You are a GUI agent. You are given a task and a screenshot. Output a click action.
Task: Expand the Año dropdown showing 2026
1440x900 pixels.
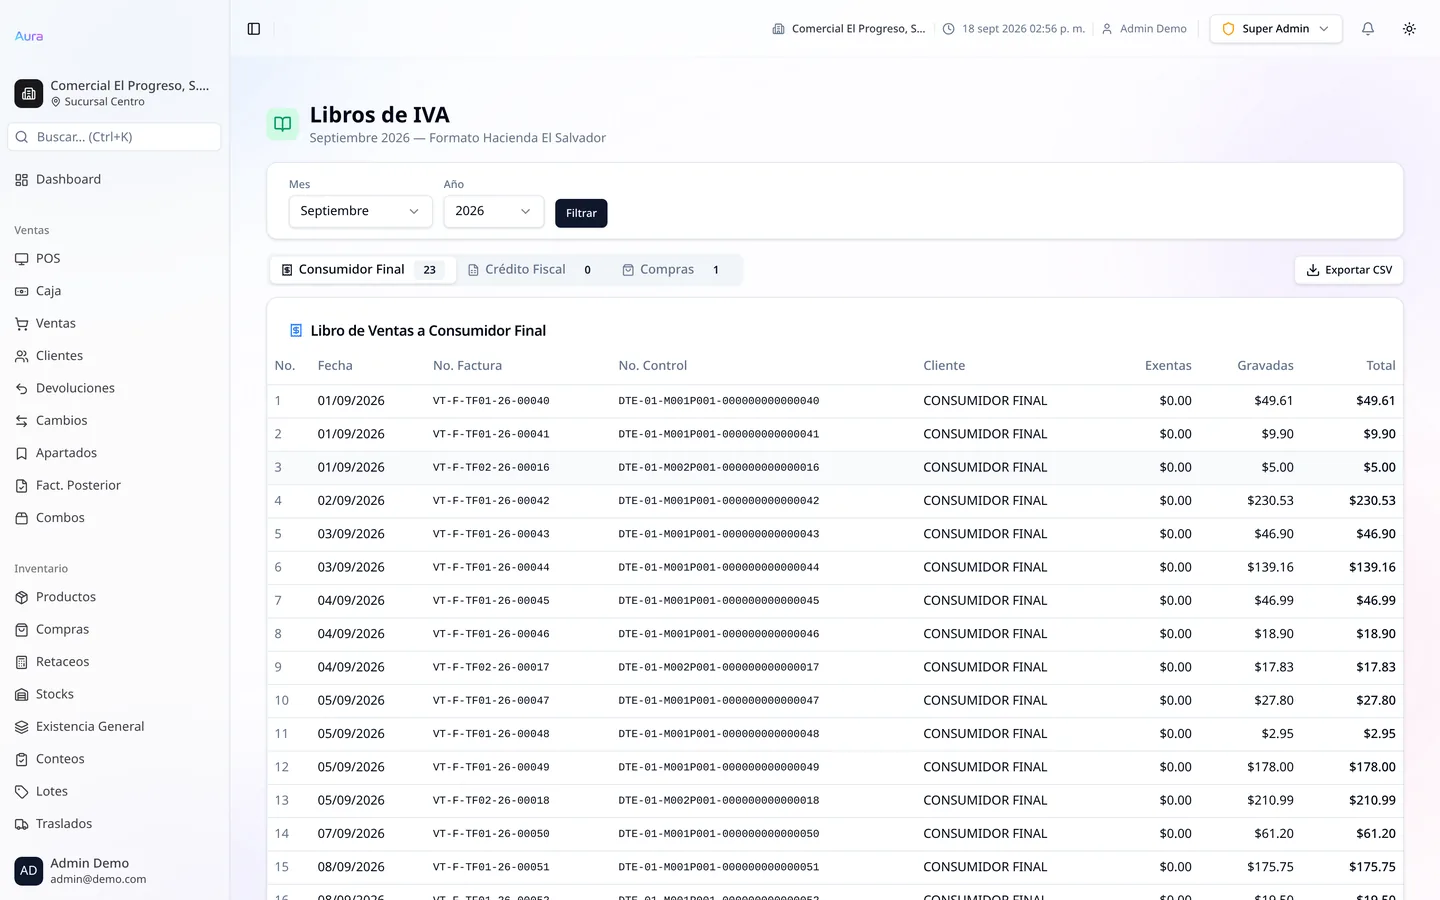(x=493, y=211)
